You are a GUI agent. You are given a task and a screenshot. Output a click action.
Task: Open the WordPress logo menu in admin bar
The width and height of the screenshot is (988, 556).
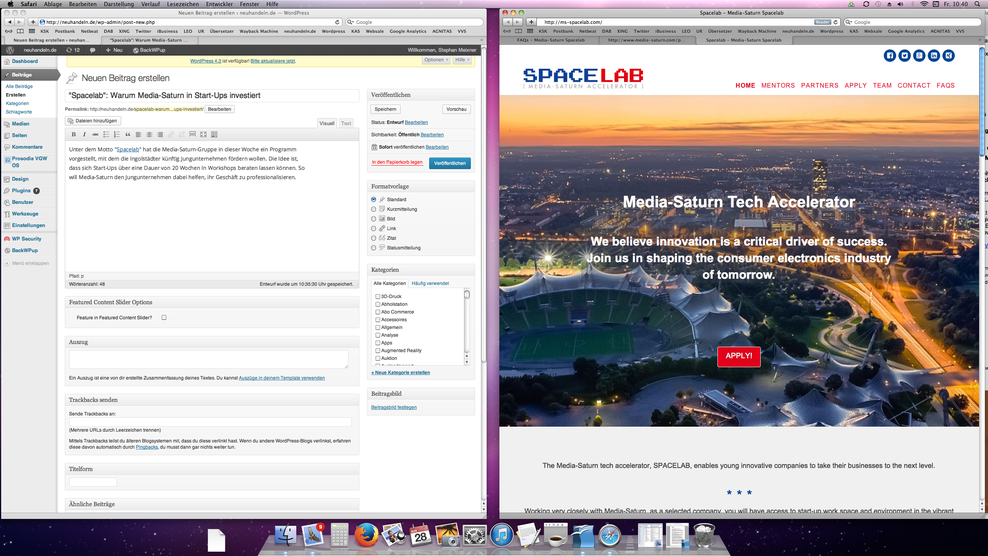(x=9, y=50)
